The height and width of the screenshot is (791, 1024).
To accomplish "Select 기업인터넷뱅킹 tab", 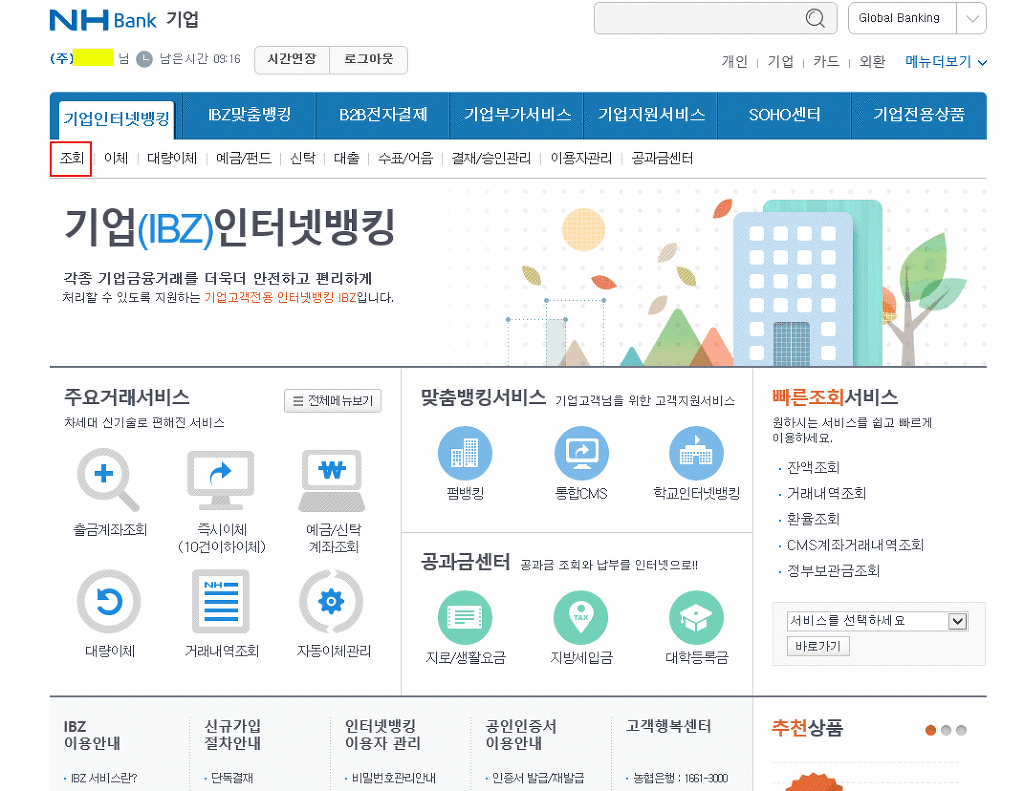I will click(116, 119).
